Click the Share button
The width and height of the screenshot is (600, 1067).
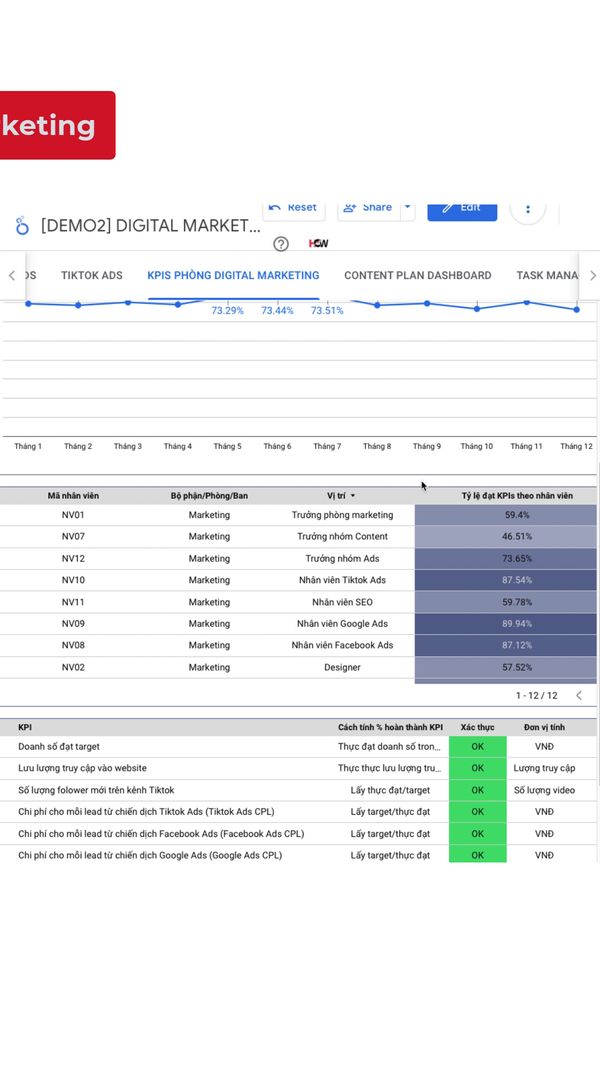tap(368, 208)
